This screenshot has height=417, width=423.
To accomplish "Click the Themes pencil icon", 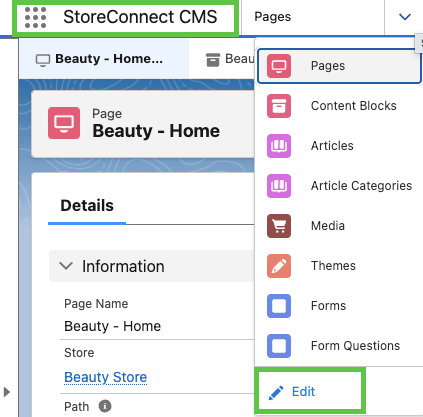I will tap(279, 266).
